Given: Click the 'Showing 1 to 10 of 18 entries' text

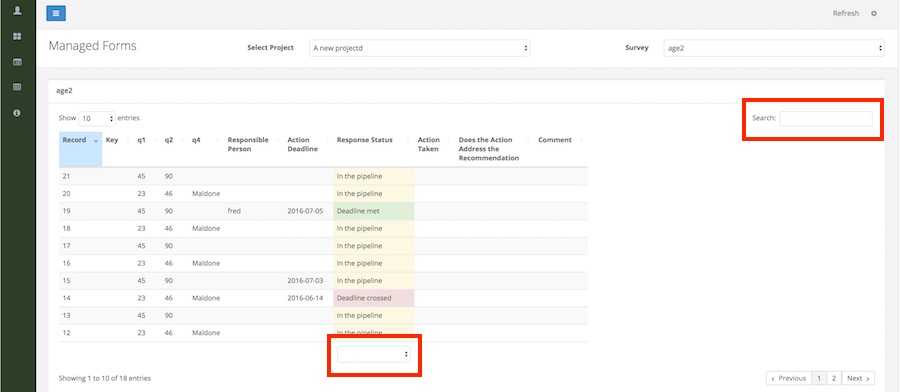Looking at the screenshot, I should (104, 378).
